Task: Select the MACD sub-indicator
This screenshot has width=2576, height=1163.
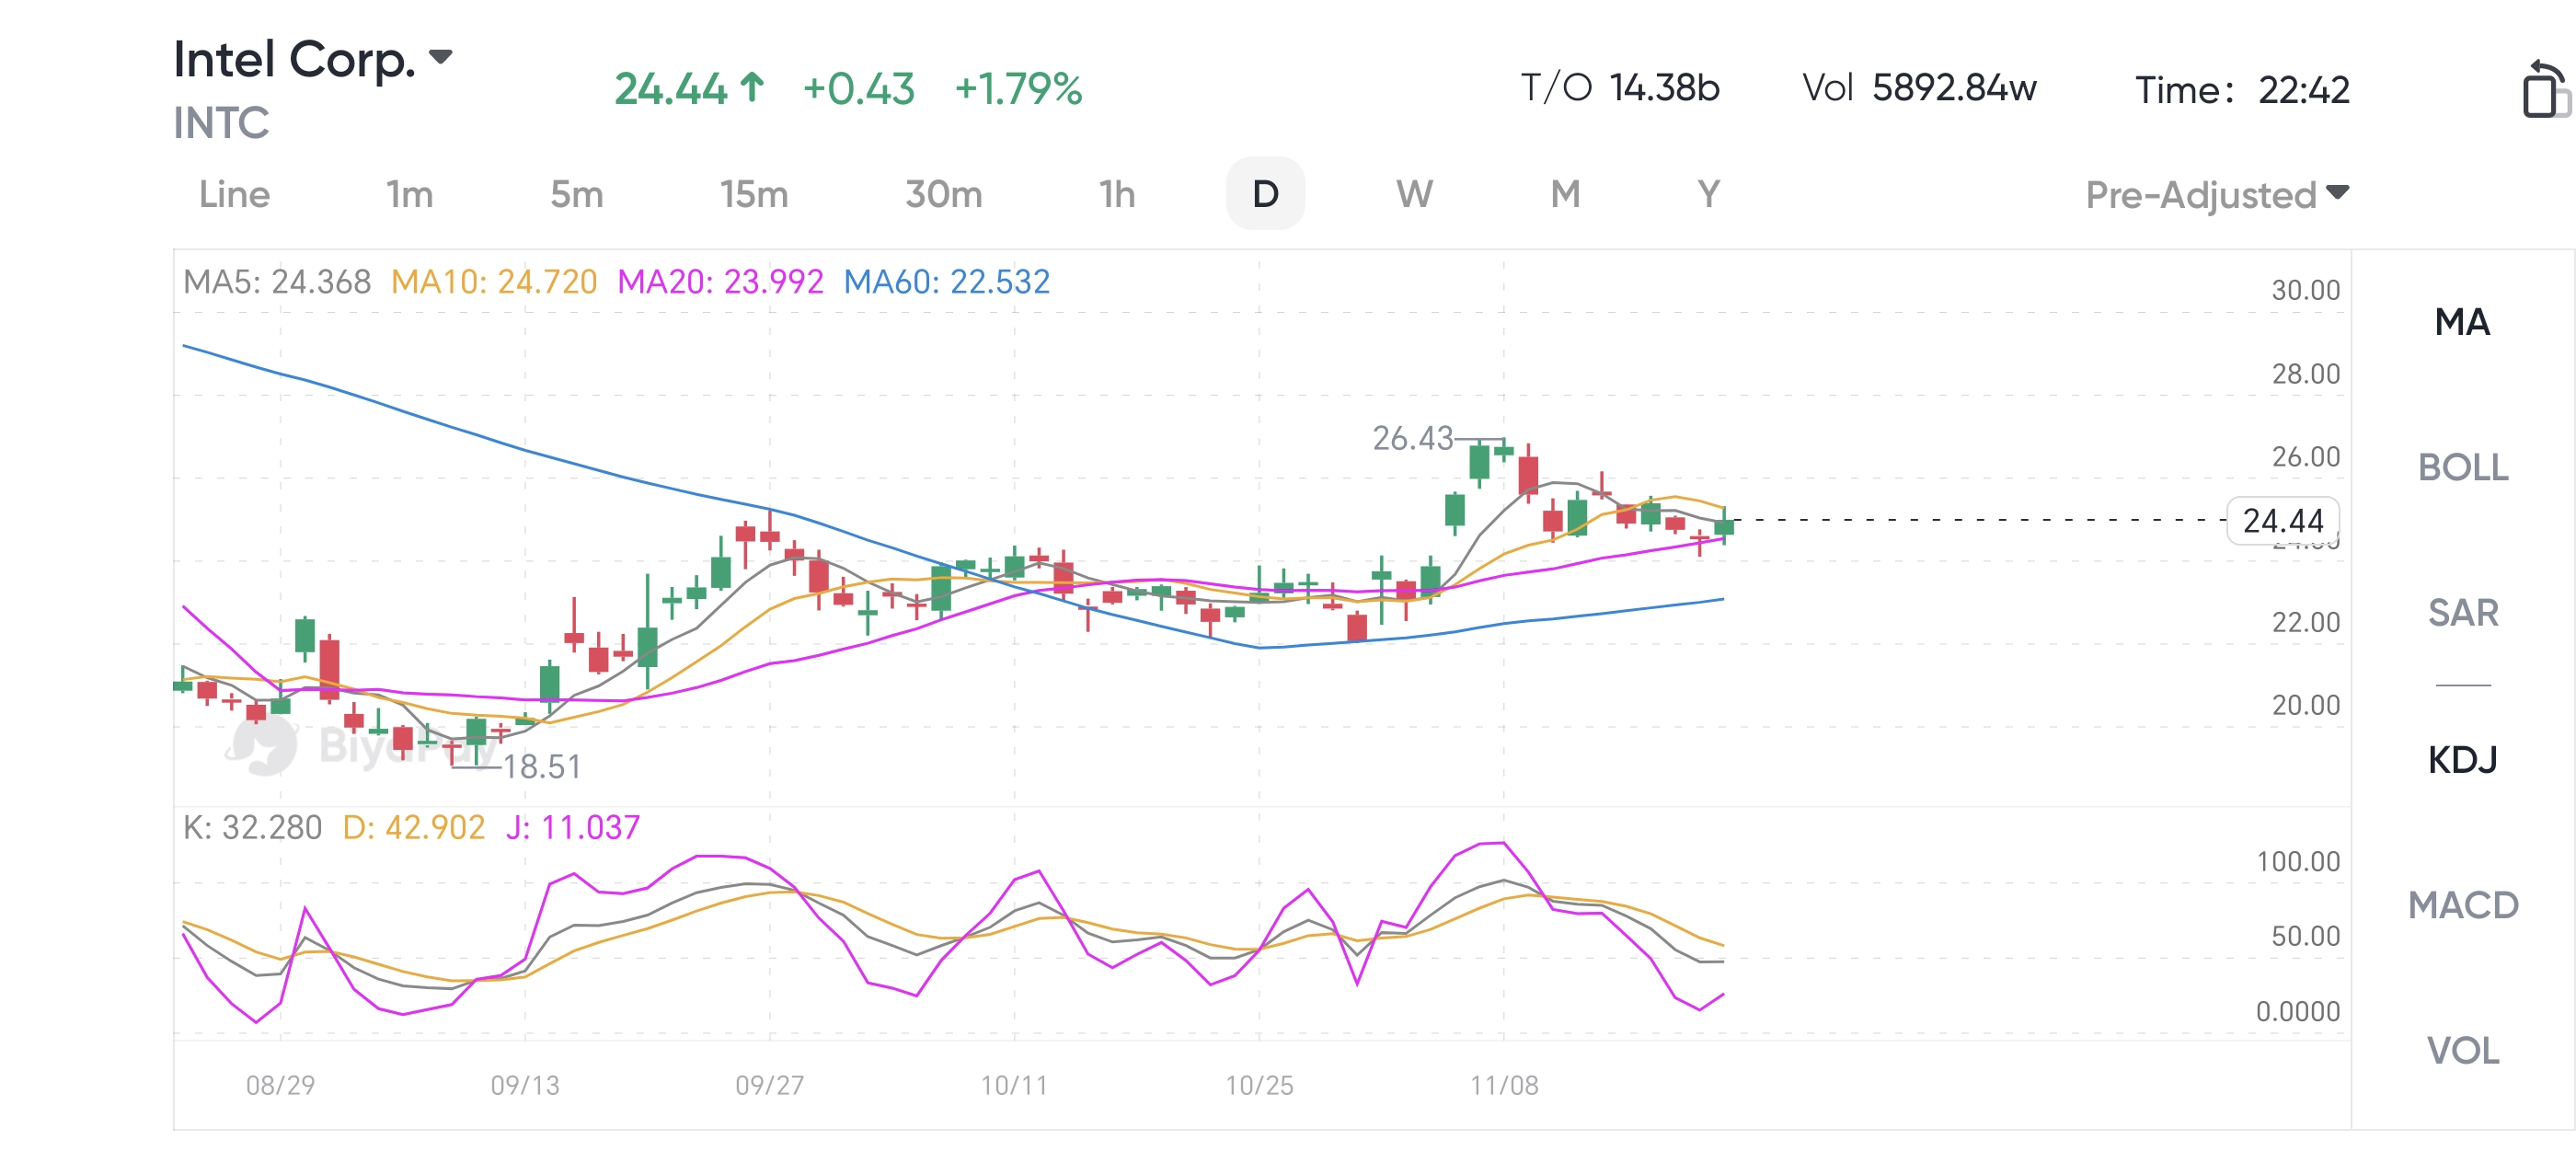Action: (2462, 905)
